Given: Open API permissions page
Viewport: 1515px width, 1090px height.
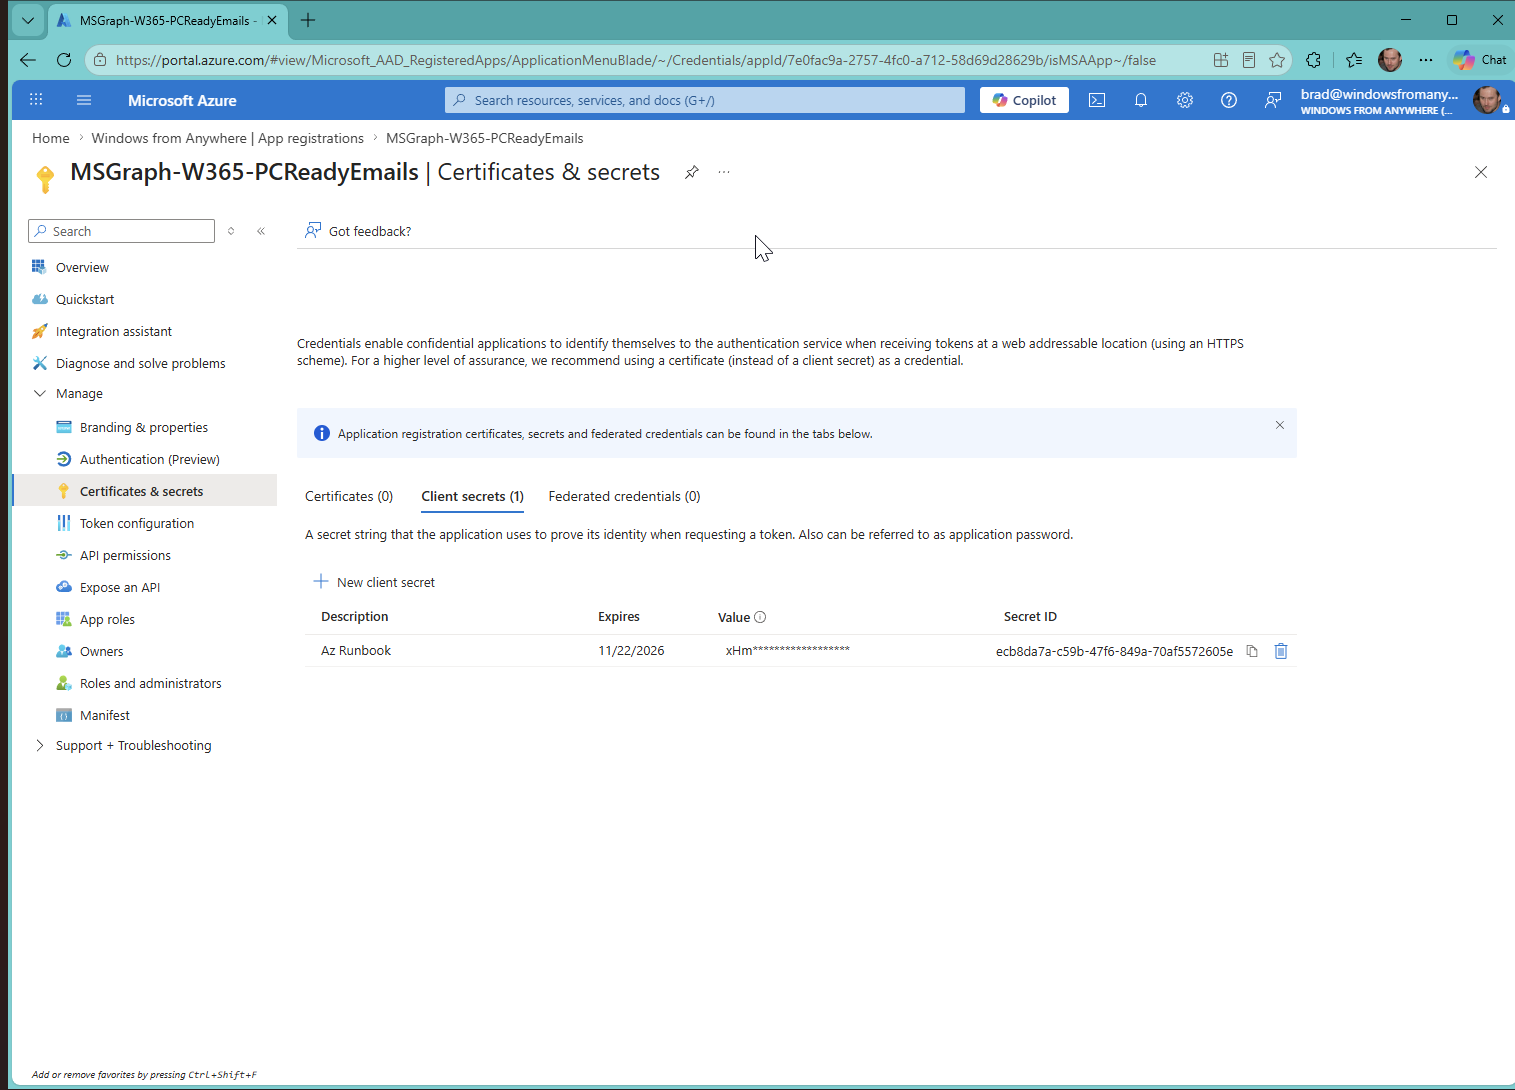Looking at the screenshot, I should 125,555.
